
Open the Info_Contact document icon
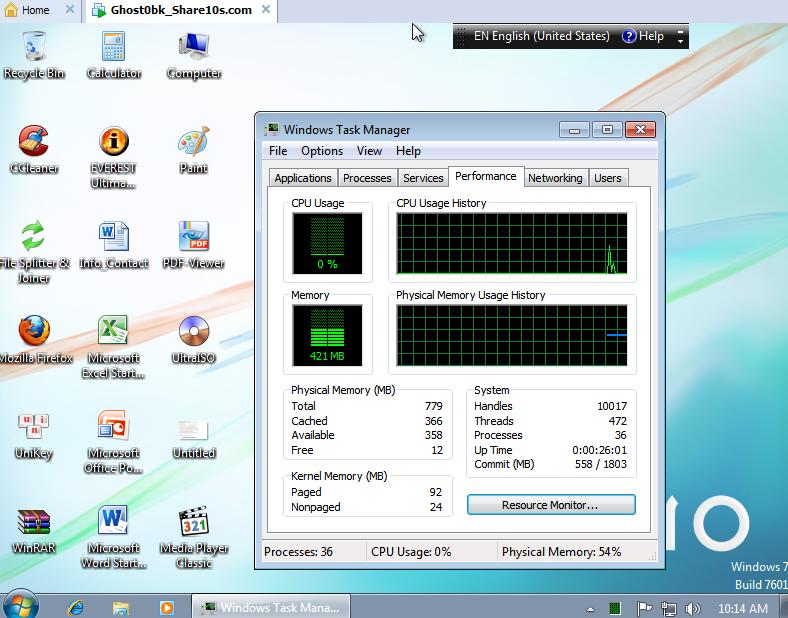point(114,245)
